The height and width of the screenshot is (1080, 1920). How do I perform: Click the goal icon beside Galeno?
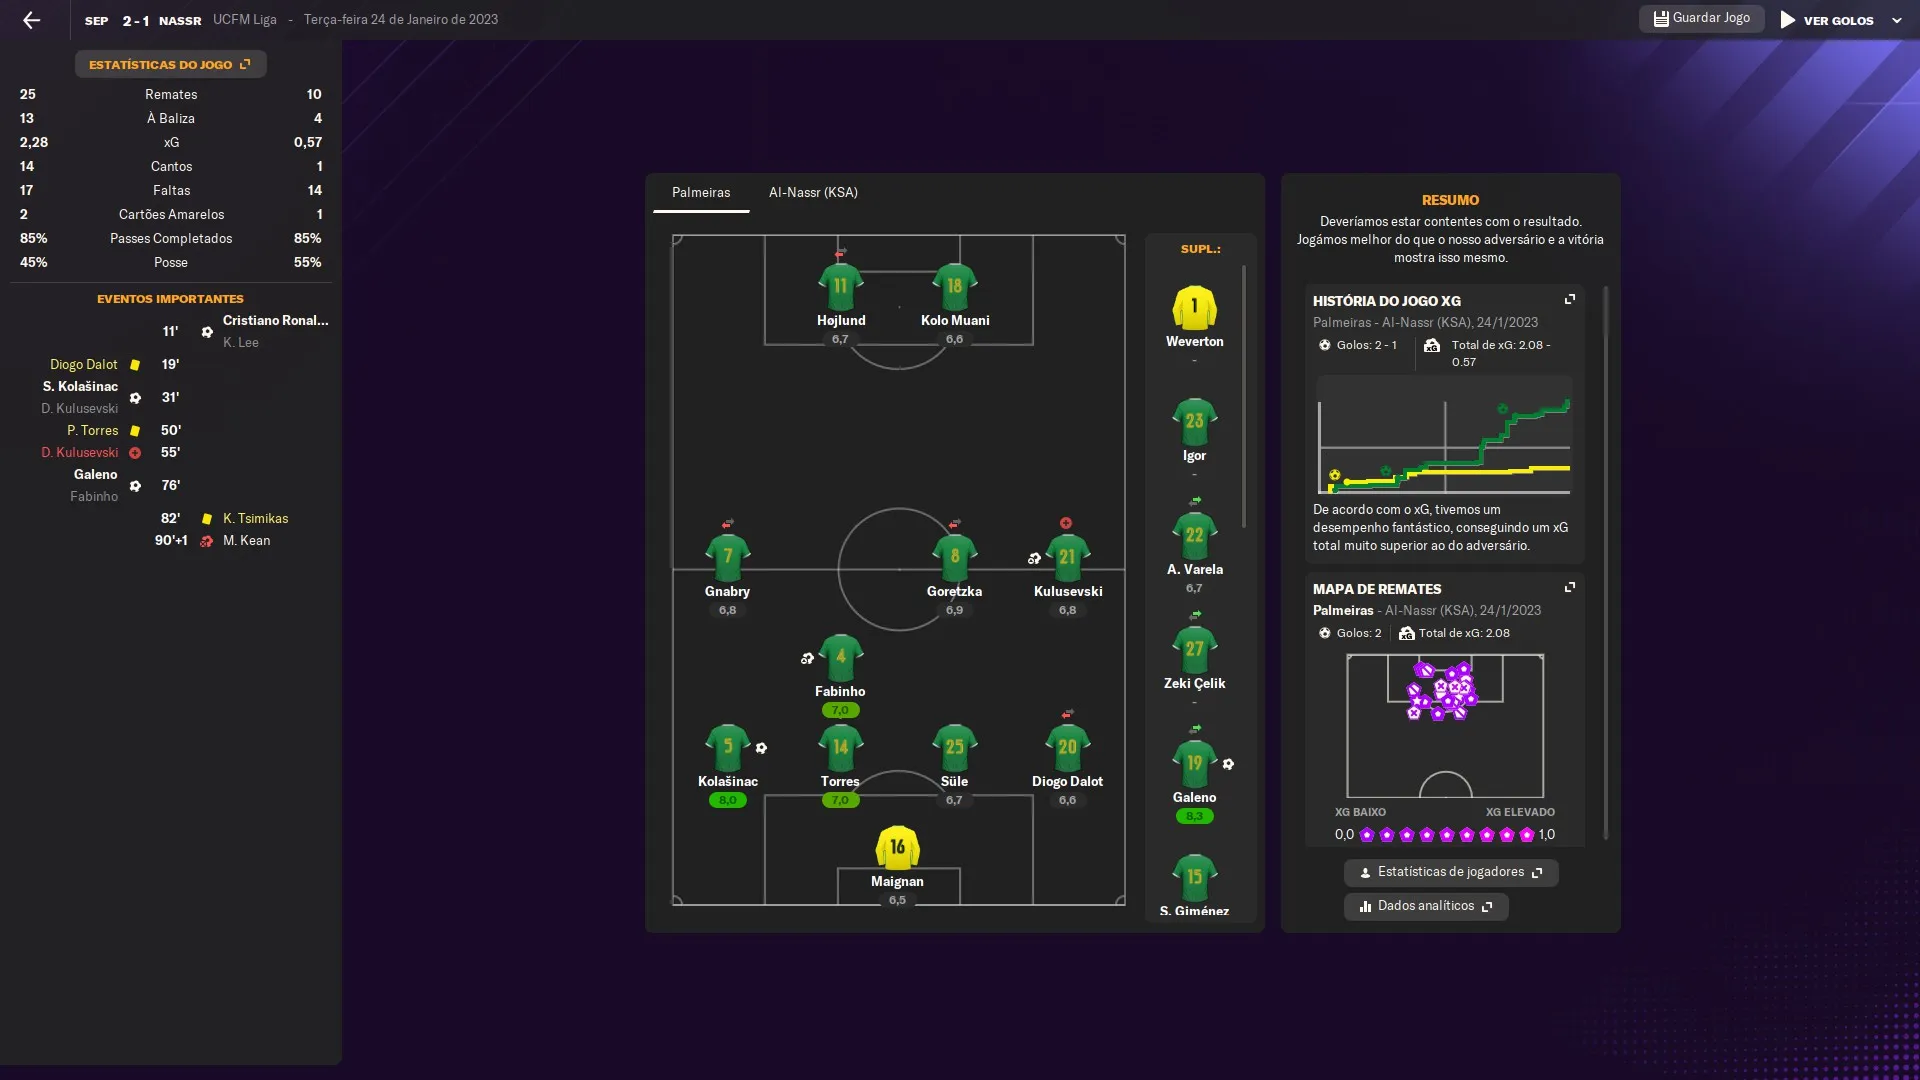[x=1228, y=764]
